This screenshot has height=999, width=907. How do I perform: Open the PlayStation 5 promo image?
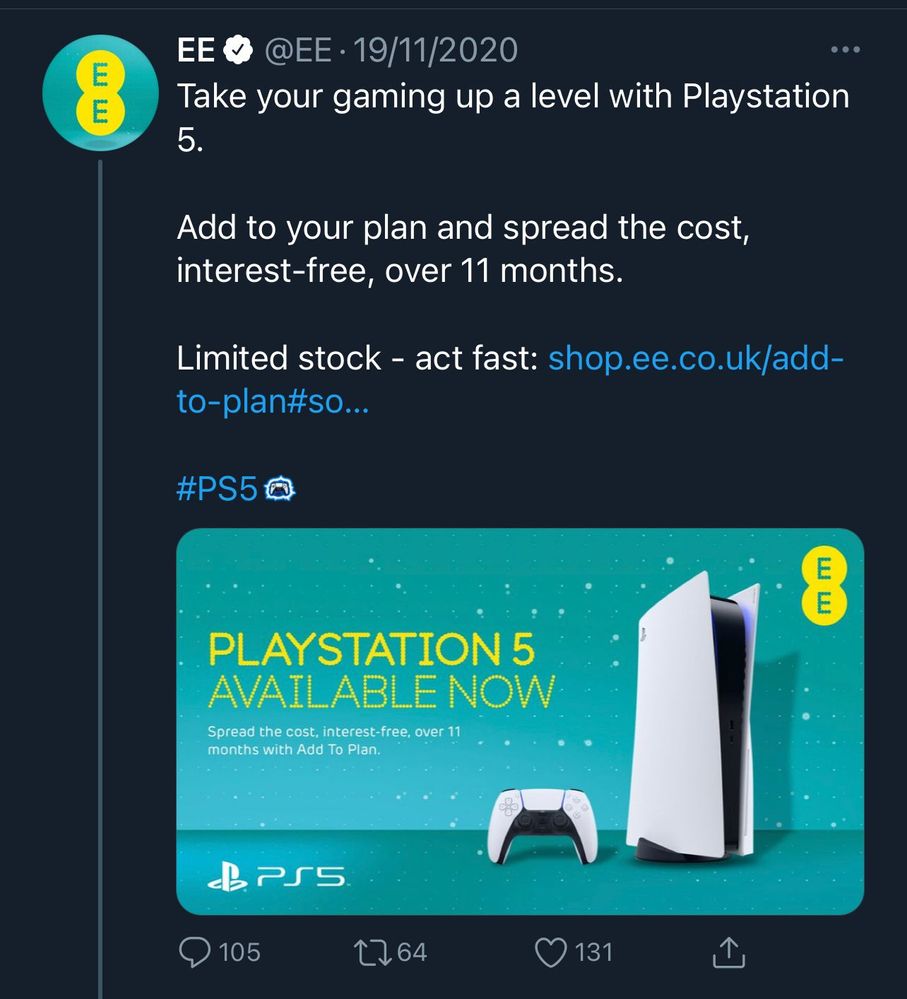point(520,721)
